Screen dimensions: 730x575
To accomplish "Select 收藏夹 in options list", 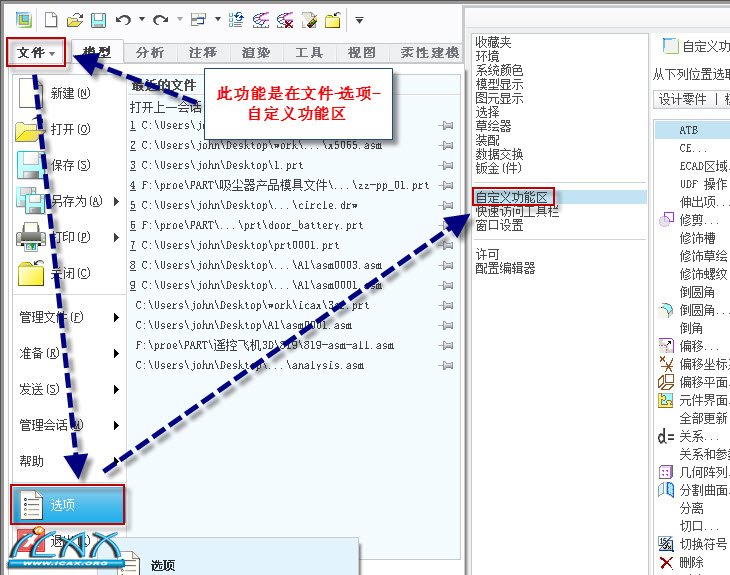I will click(493, 42).
